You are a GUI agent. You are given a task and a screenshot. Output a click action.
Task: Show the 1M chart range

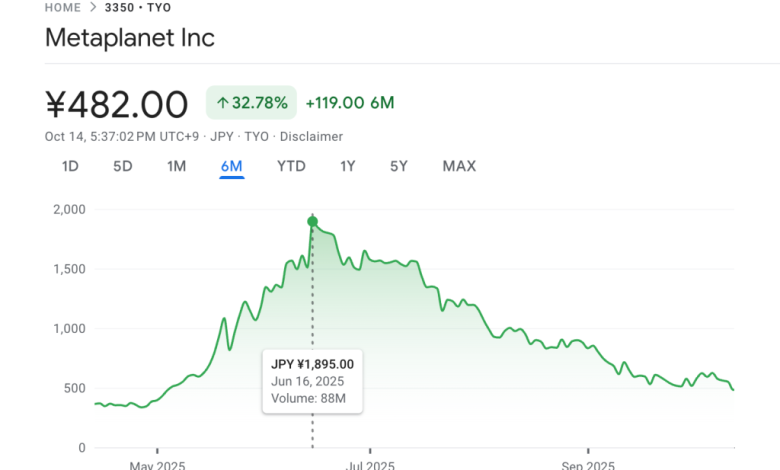(176, 166)
